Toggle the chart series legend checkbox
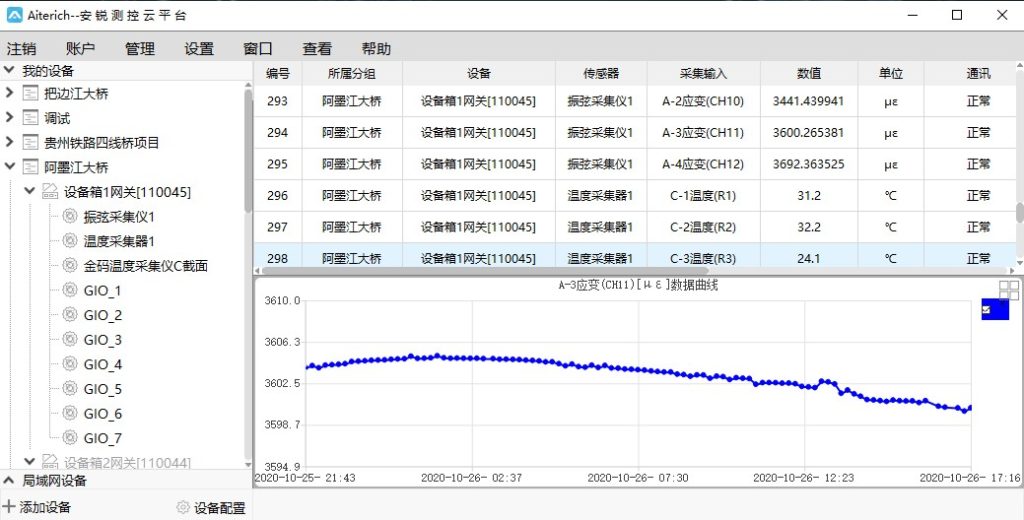The height and width of the screenshot is (520, 1024). [987, 310]
